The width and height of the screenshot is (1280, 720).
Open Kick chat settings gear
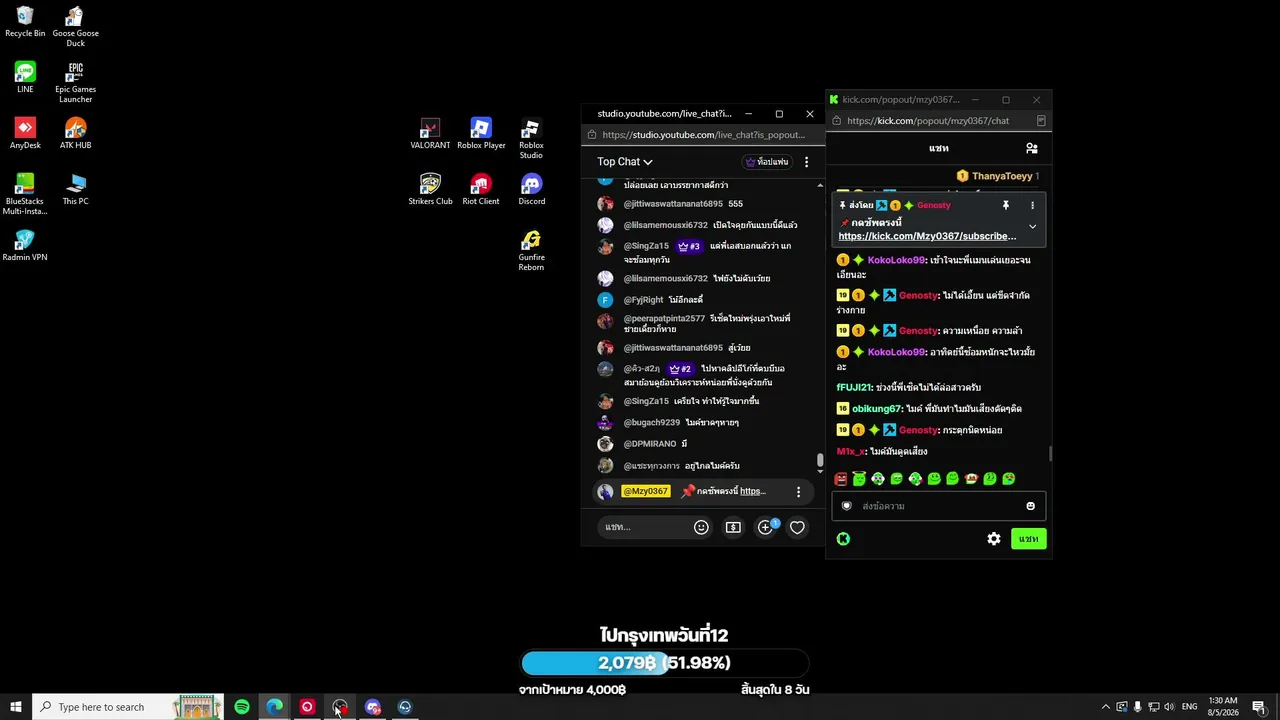(x=994, y=539)
